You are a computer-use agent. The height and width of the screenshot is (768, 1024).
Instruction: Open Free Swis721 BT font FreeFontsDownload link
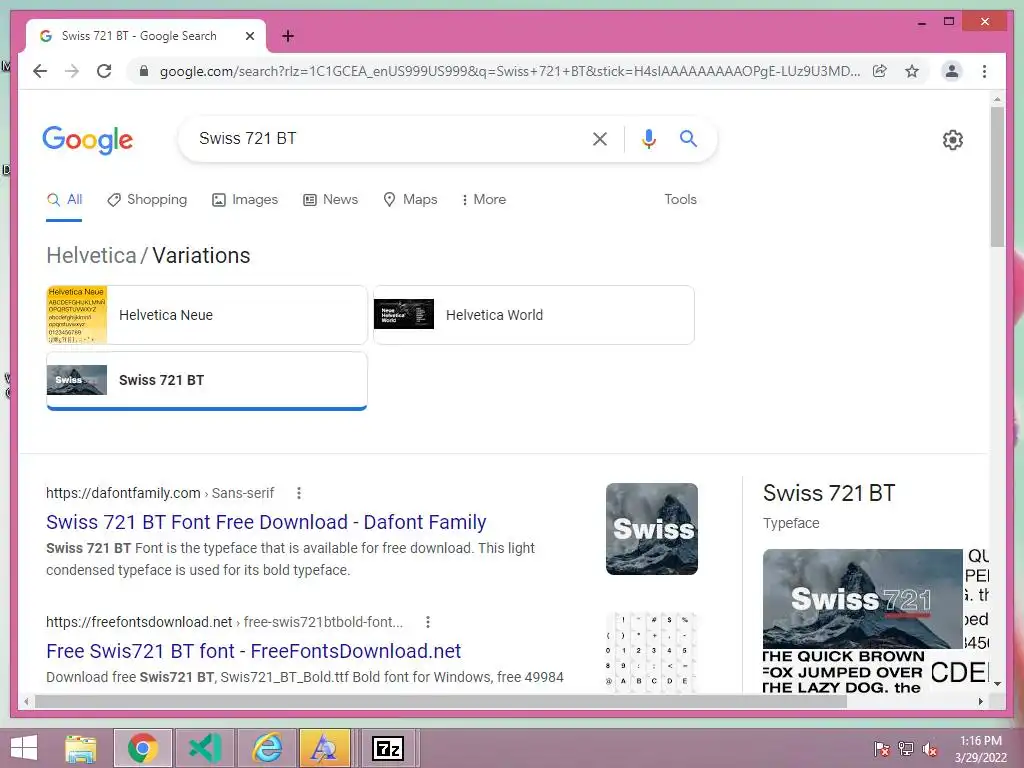(x=253, y=651)
